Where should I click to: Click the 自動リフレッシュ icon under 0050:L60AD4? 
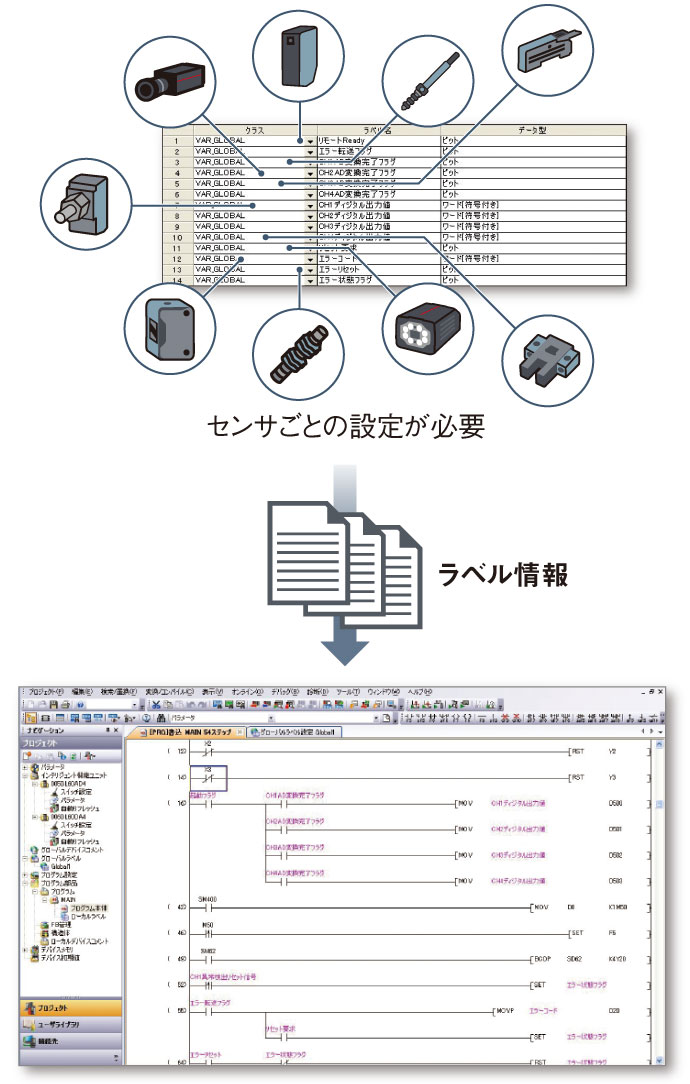pos(55,808)
